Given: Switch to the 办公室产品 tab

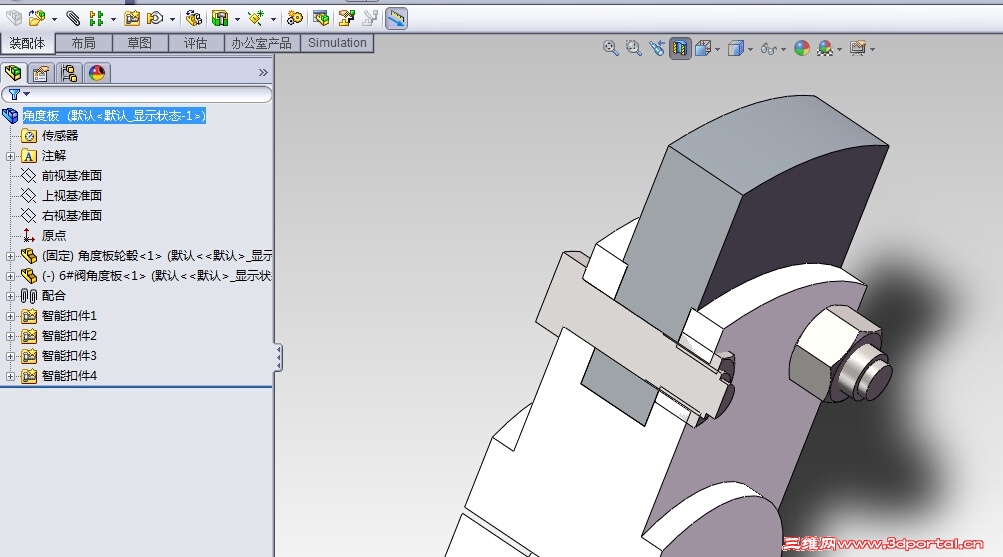Looking at the screenshot, I should point(262,43).
